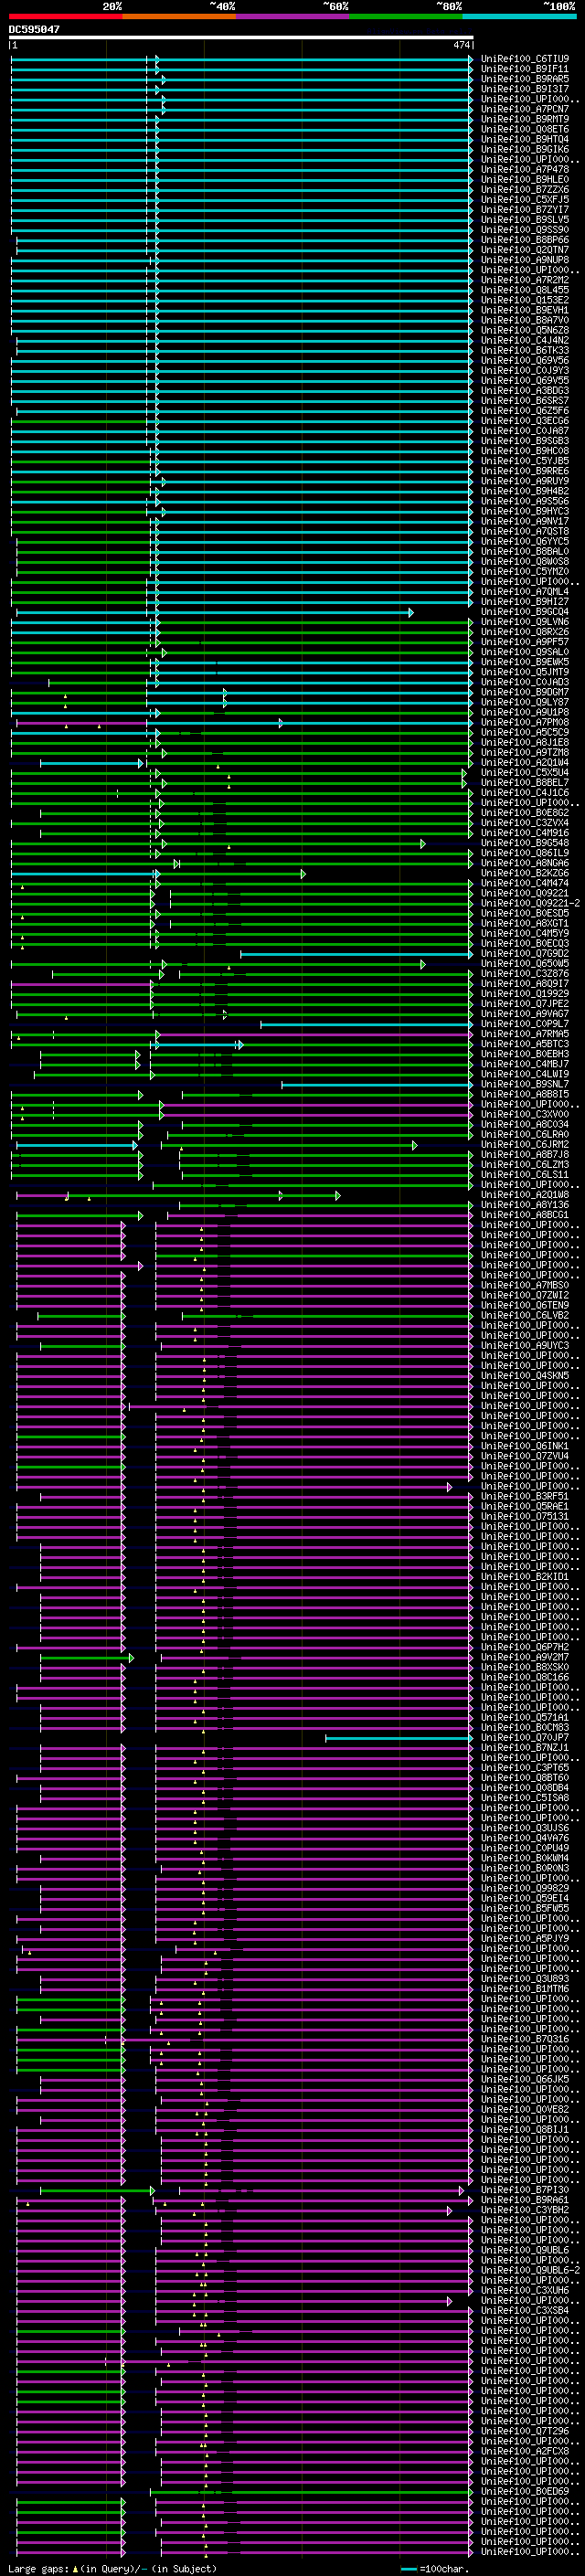Open hit UniRef100_B9IF11
Screen dimensions: 585x2576
click(x=525, y=69)
